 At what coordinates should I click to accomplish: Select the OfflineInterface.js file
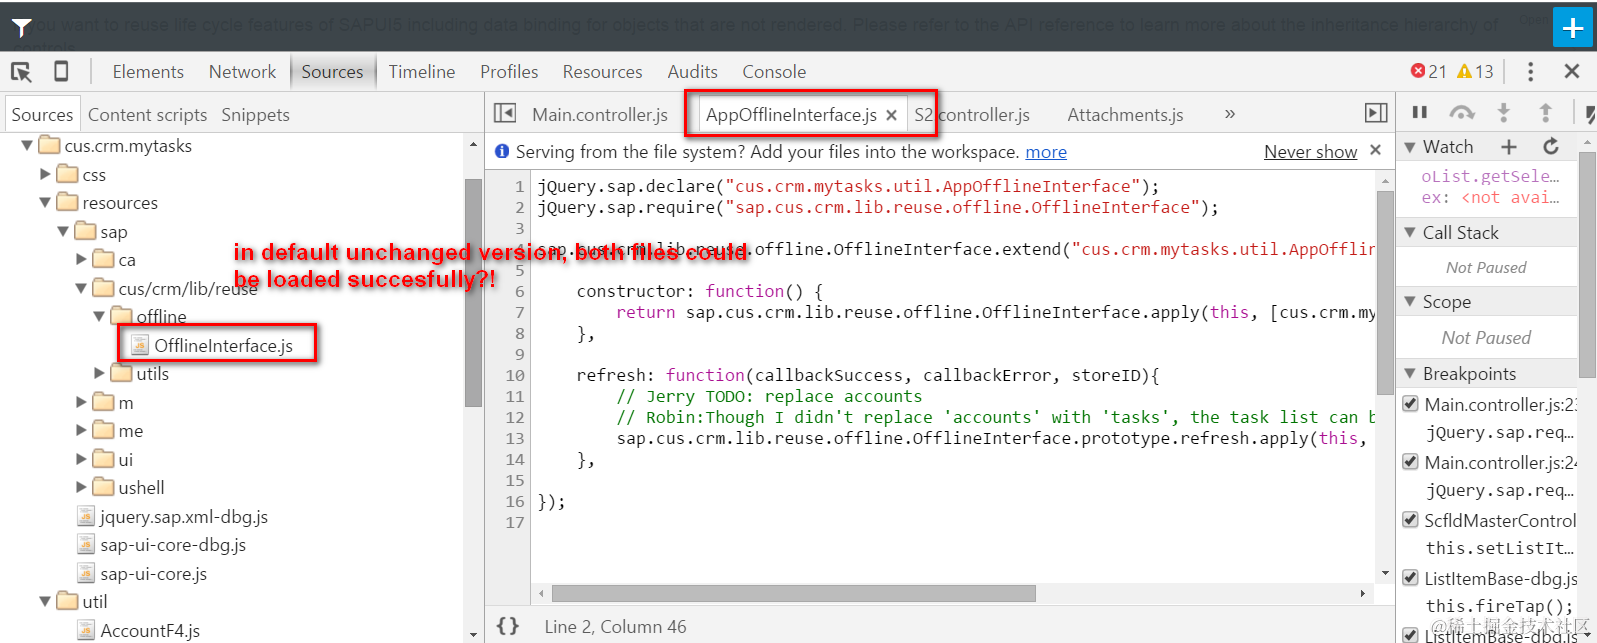(223, 345)
